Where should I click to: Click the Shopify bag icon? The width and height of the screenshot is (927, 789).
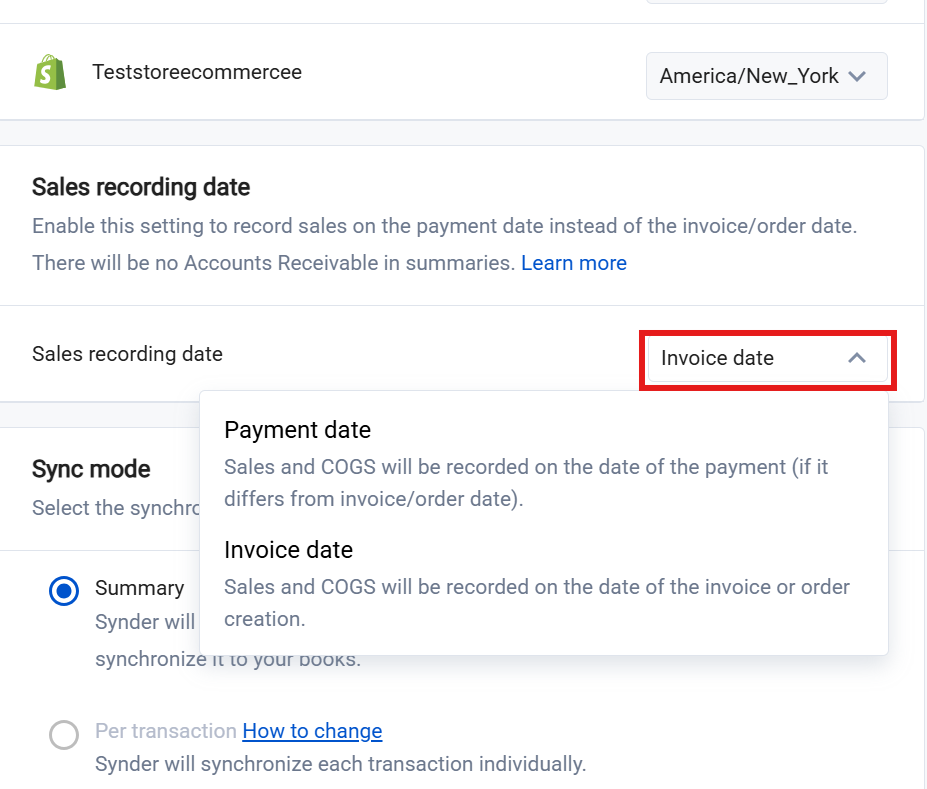tap(50, 73)
